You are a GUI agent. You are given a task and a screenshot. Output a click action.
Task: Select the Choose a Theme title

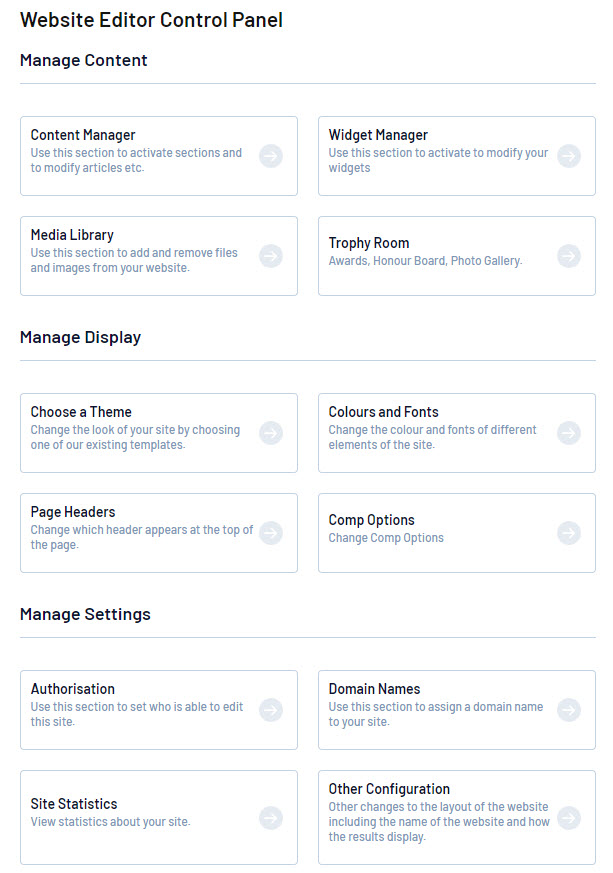pyautogui.click(x=81, y=412)
